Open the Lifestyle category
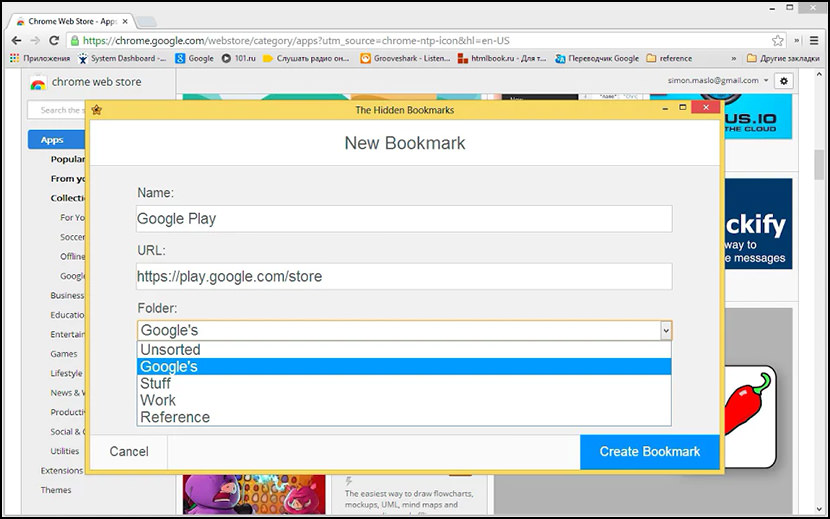This screenshot has height=519, width=830. coord(66,373)
